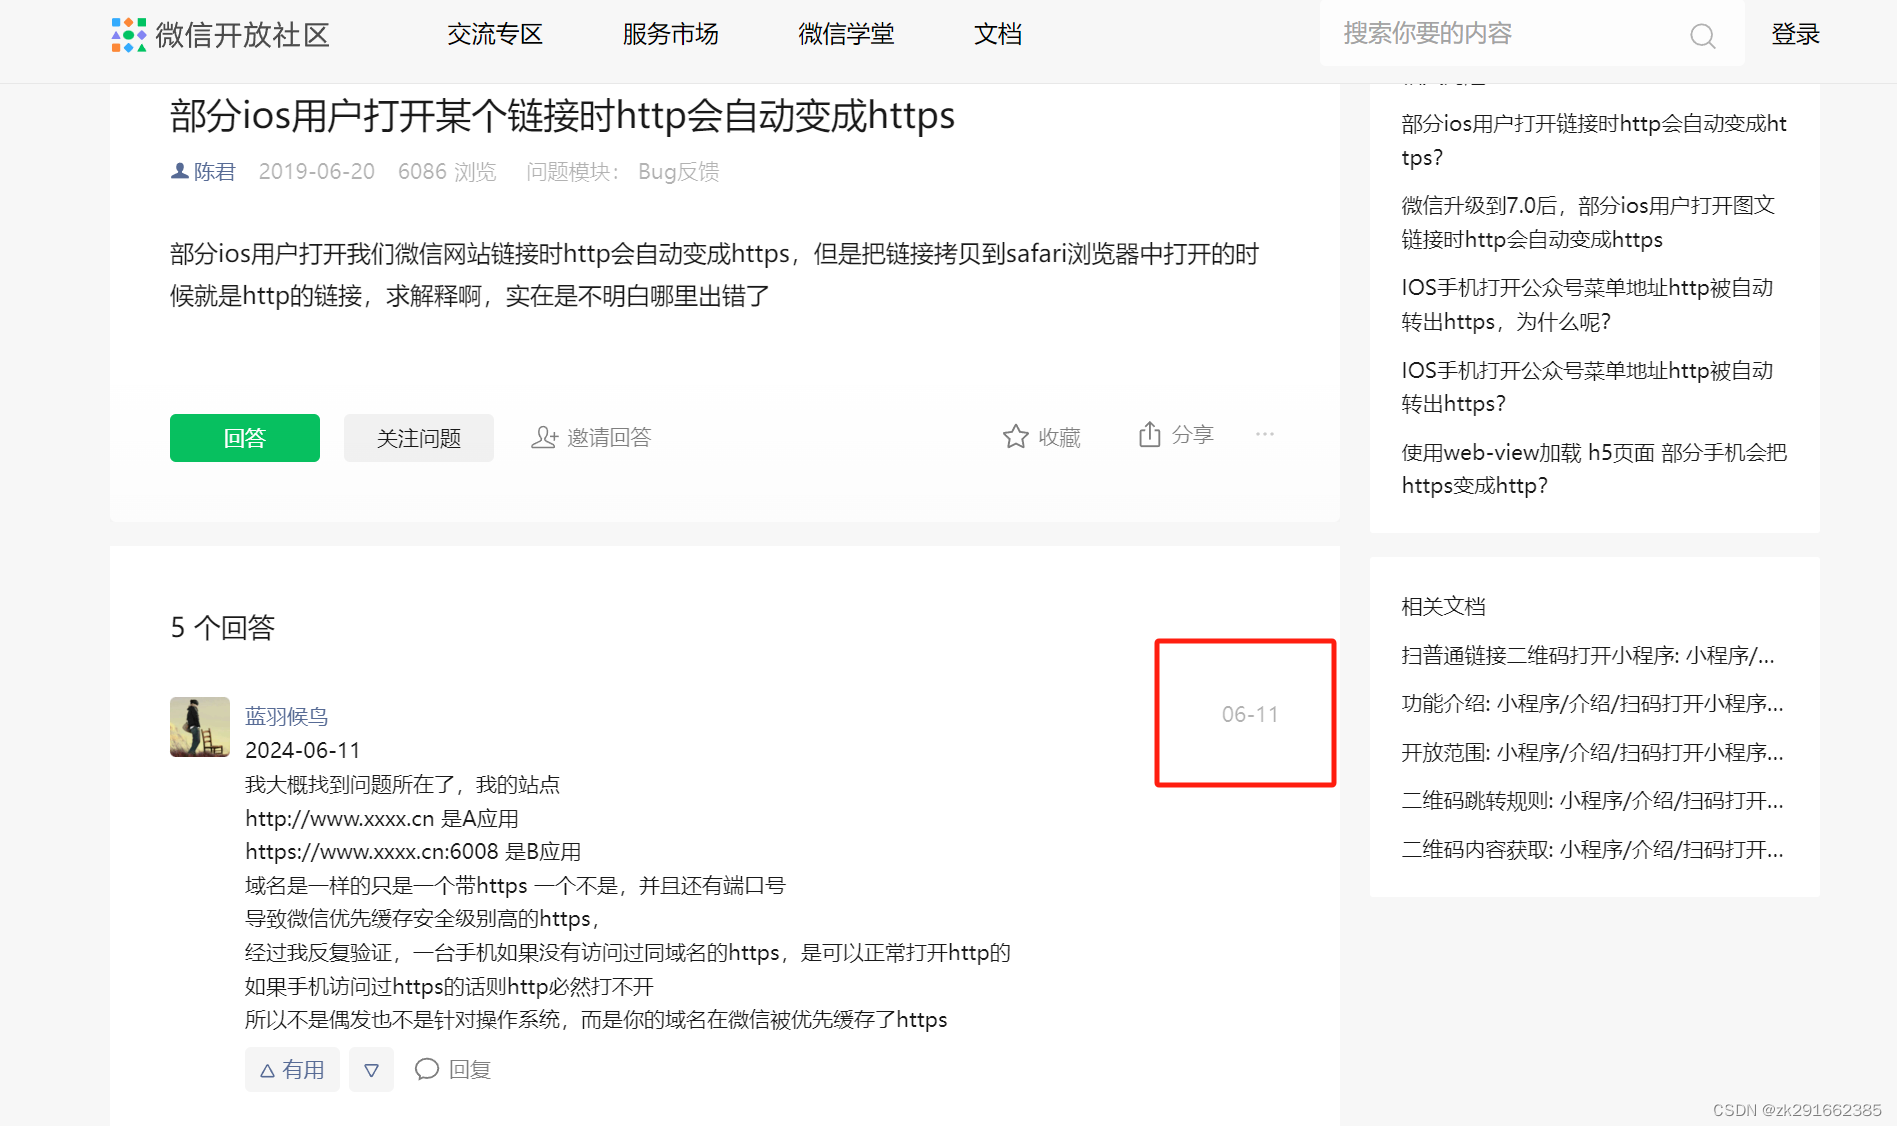Open related question IOS手机...被自动转出https?
The image size is (1897, 1126).
1587,387
